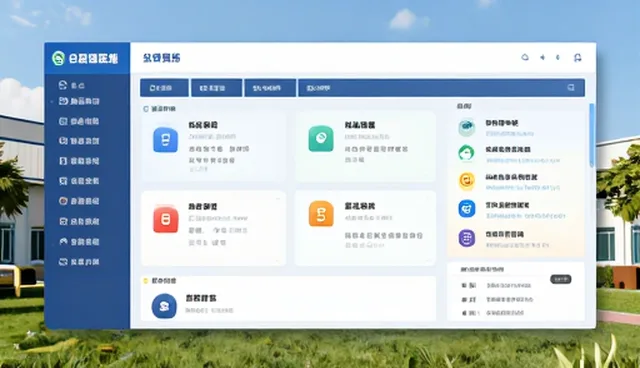Screen dimensions: 640x368
Task: Open the card with the orange square icon
Action: pyautogui.click(x=365, y=228)
